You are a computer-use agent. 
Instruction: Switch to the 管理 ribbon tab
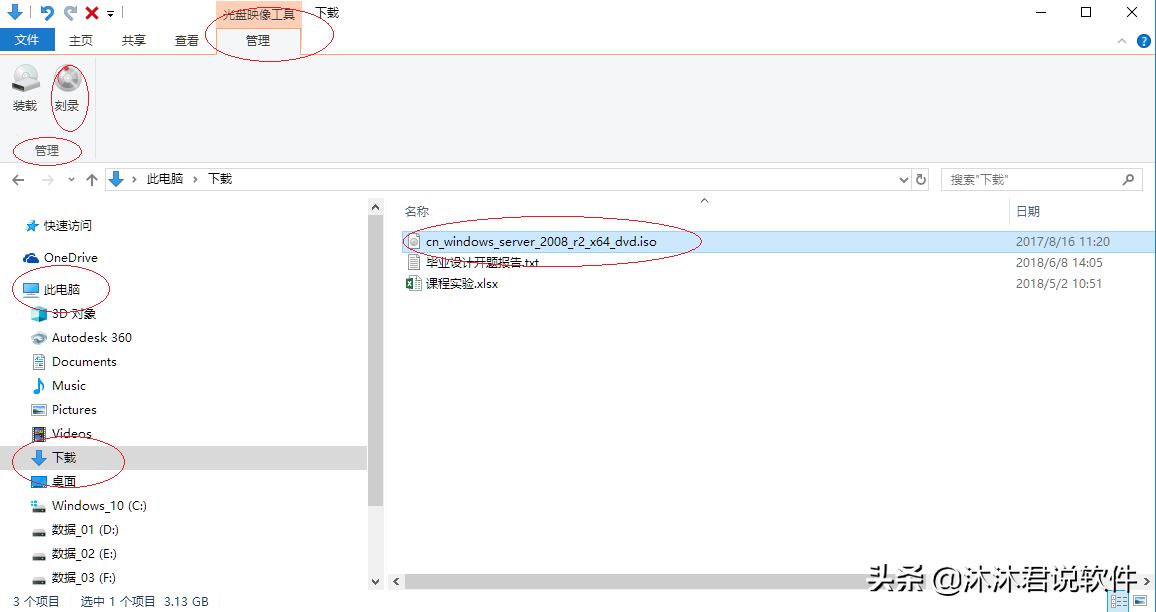257,41
